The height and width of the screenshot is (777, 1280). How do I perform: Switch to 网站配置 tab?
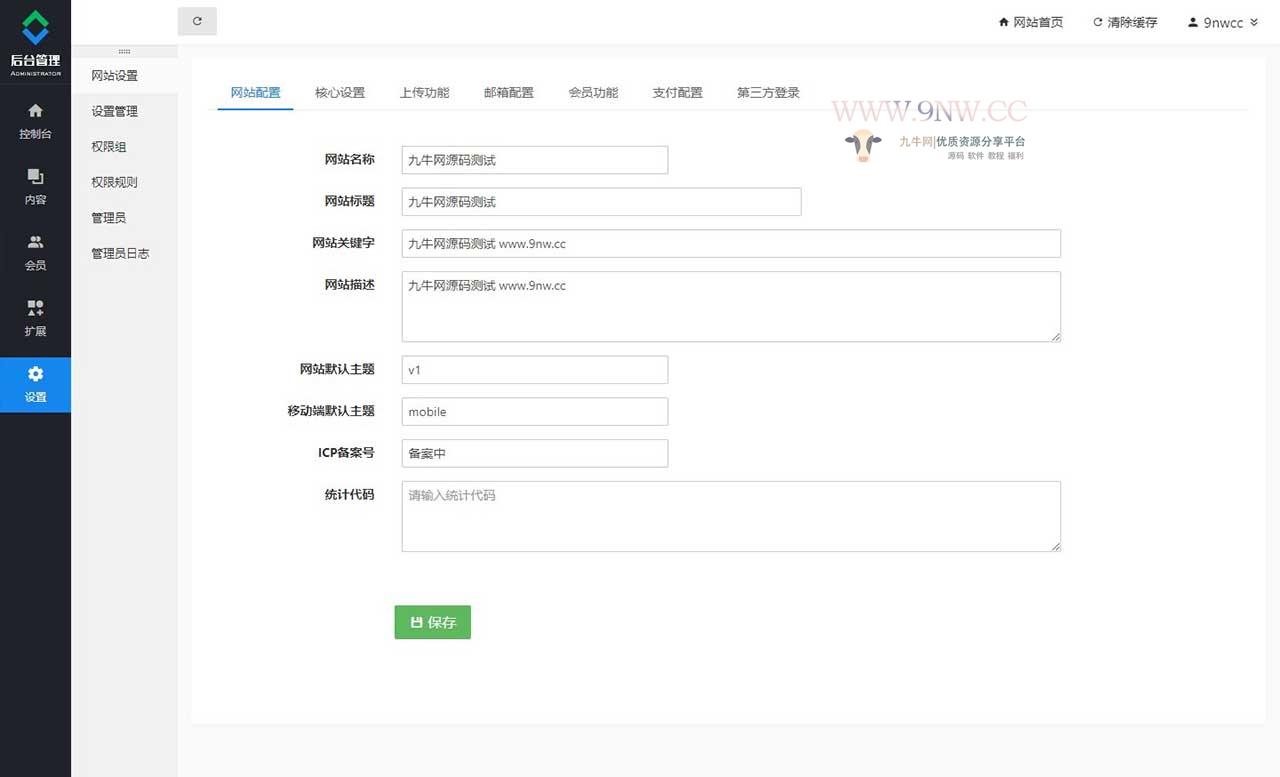click(255, 93)
